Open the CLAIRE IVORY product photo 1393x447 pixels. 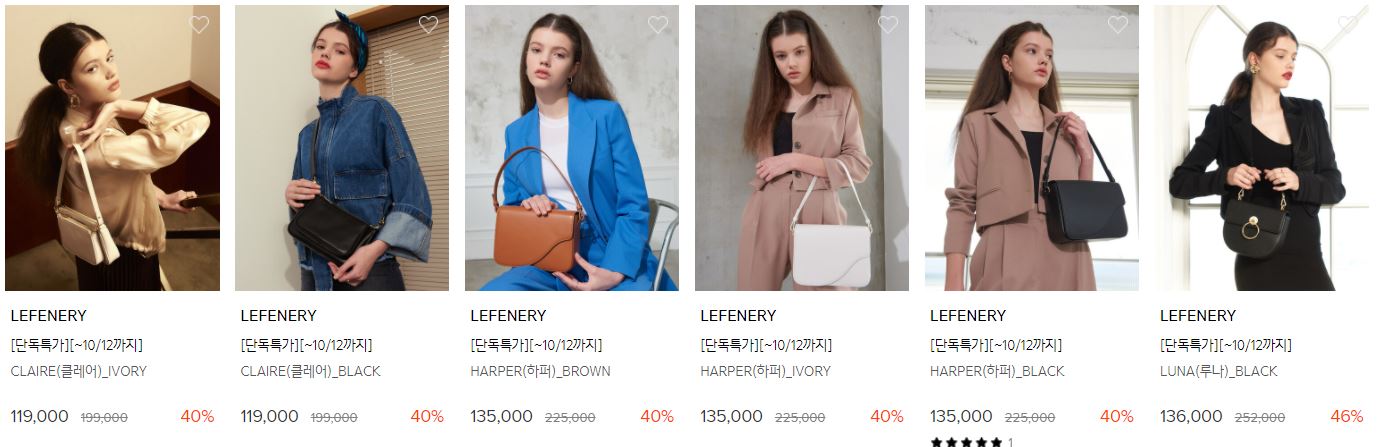(112, 148)
